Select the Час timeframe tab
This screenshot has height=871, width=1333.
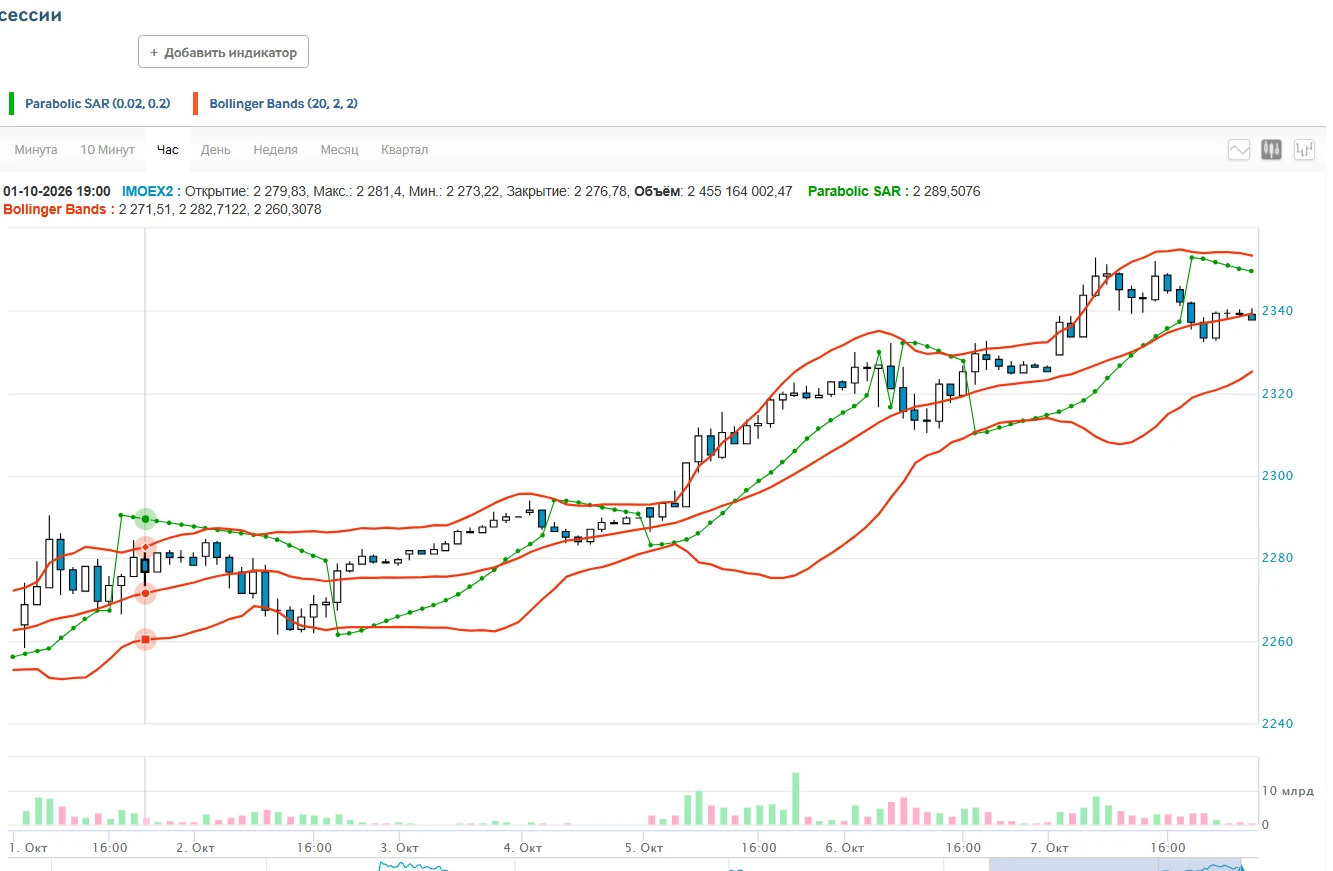pyautogui.click(x=168, y=150)
